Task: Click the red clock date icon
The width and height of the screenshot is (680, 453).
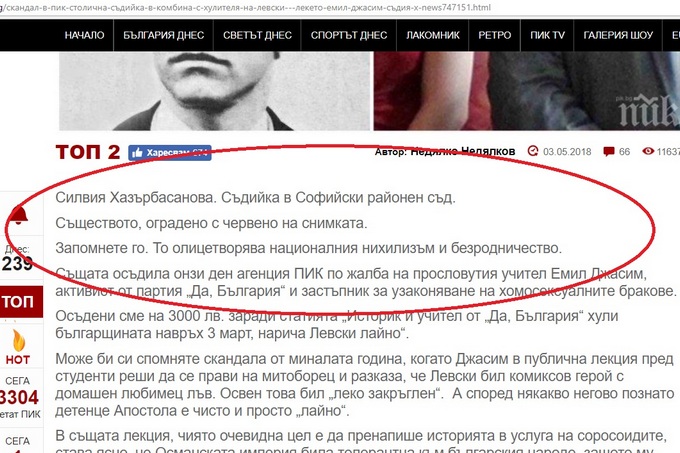Action: click(x=533, y=151)
